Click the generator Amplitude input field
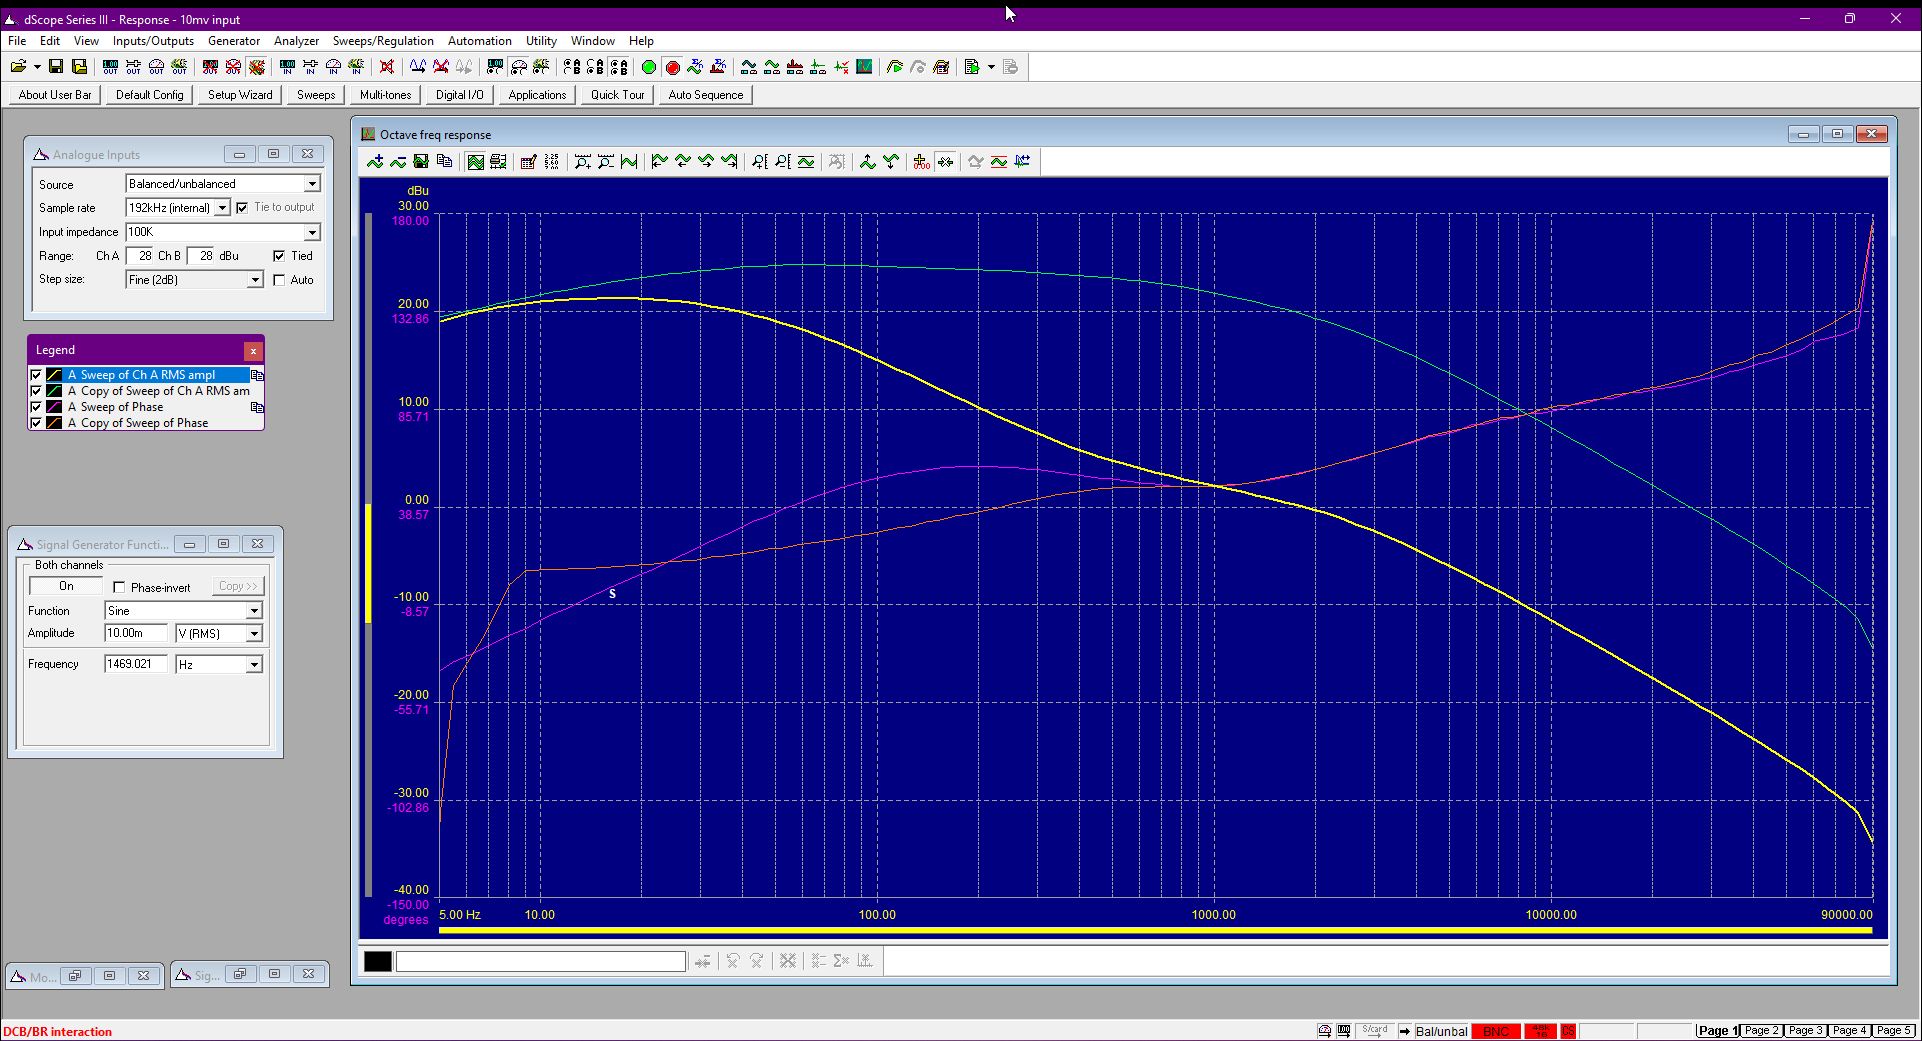The image size is (1922, 1041). pos(136,634)
